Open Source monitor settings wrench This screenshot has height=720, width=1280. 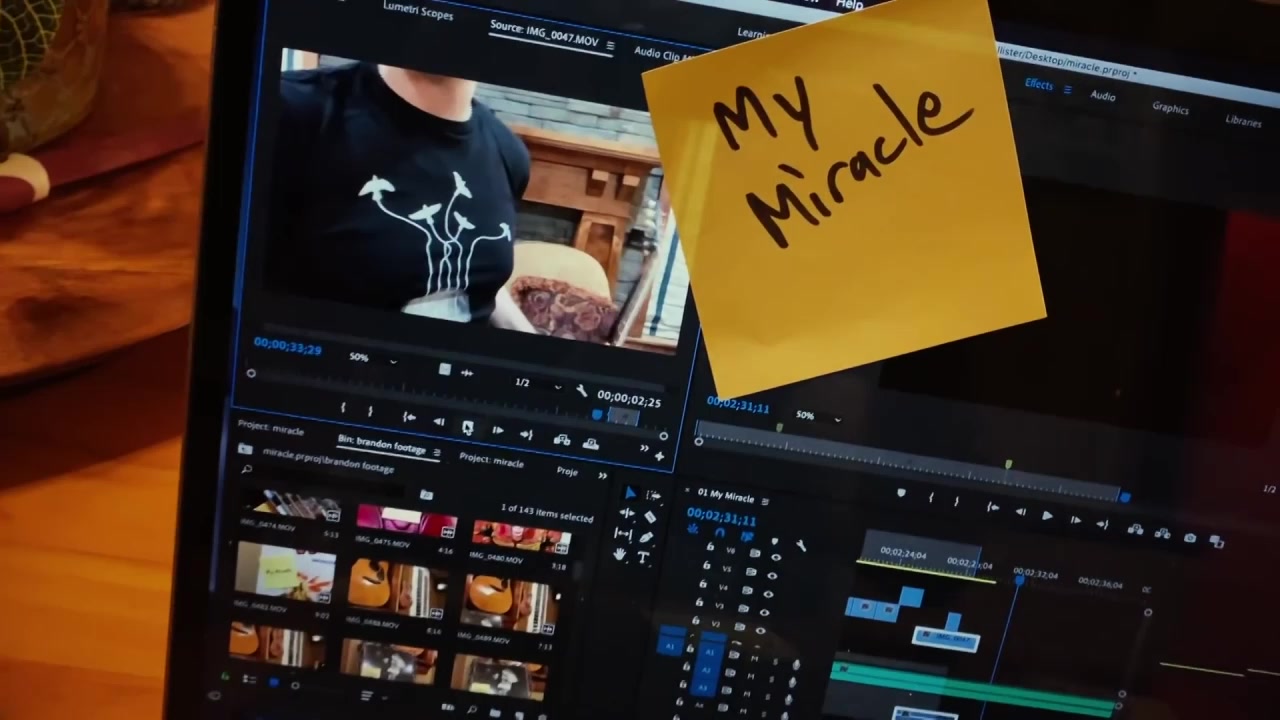(581, 390)
